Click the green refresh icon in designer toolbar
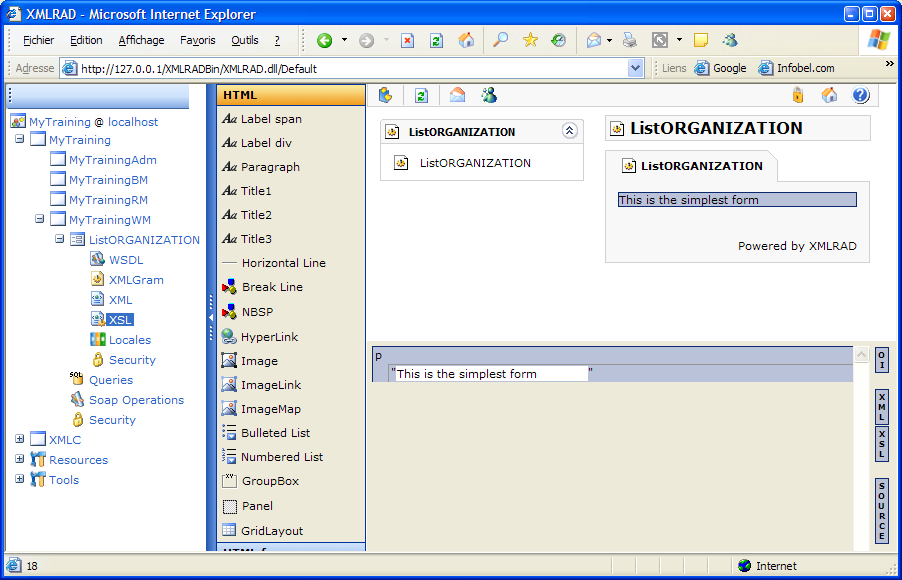 click(421, 96)
